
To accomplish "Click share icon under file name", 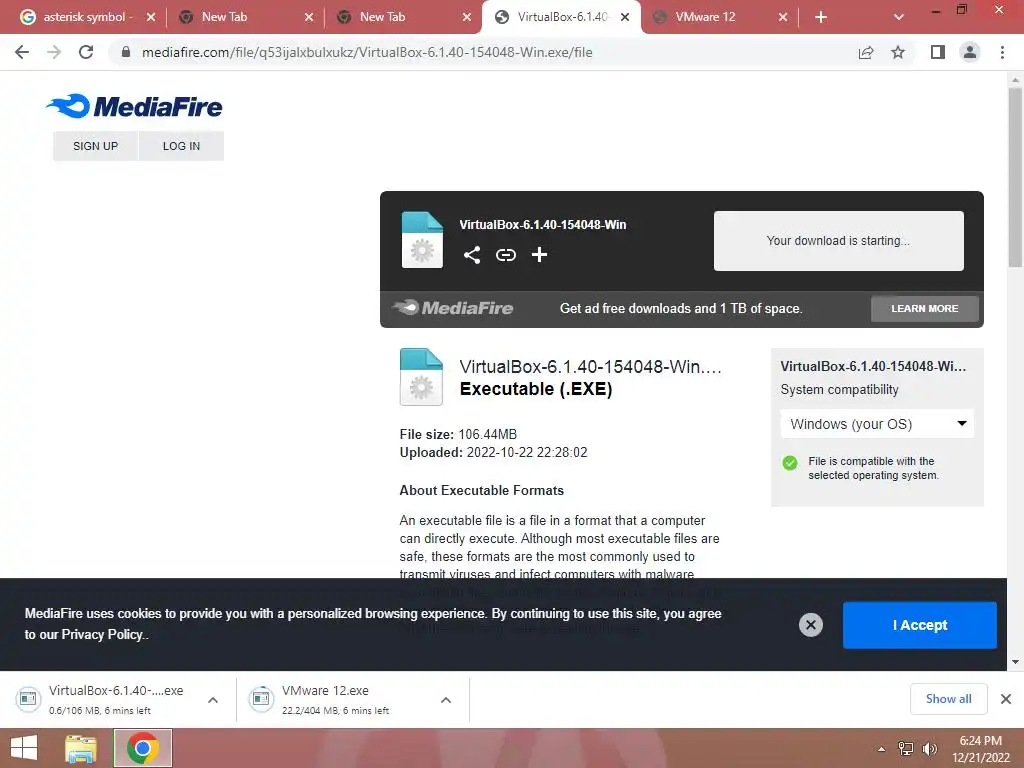I will 472,255.
